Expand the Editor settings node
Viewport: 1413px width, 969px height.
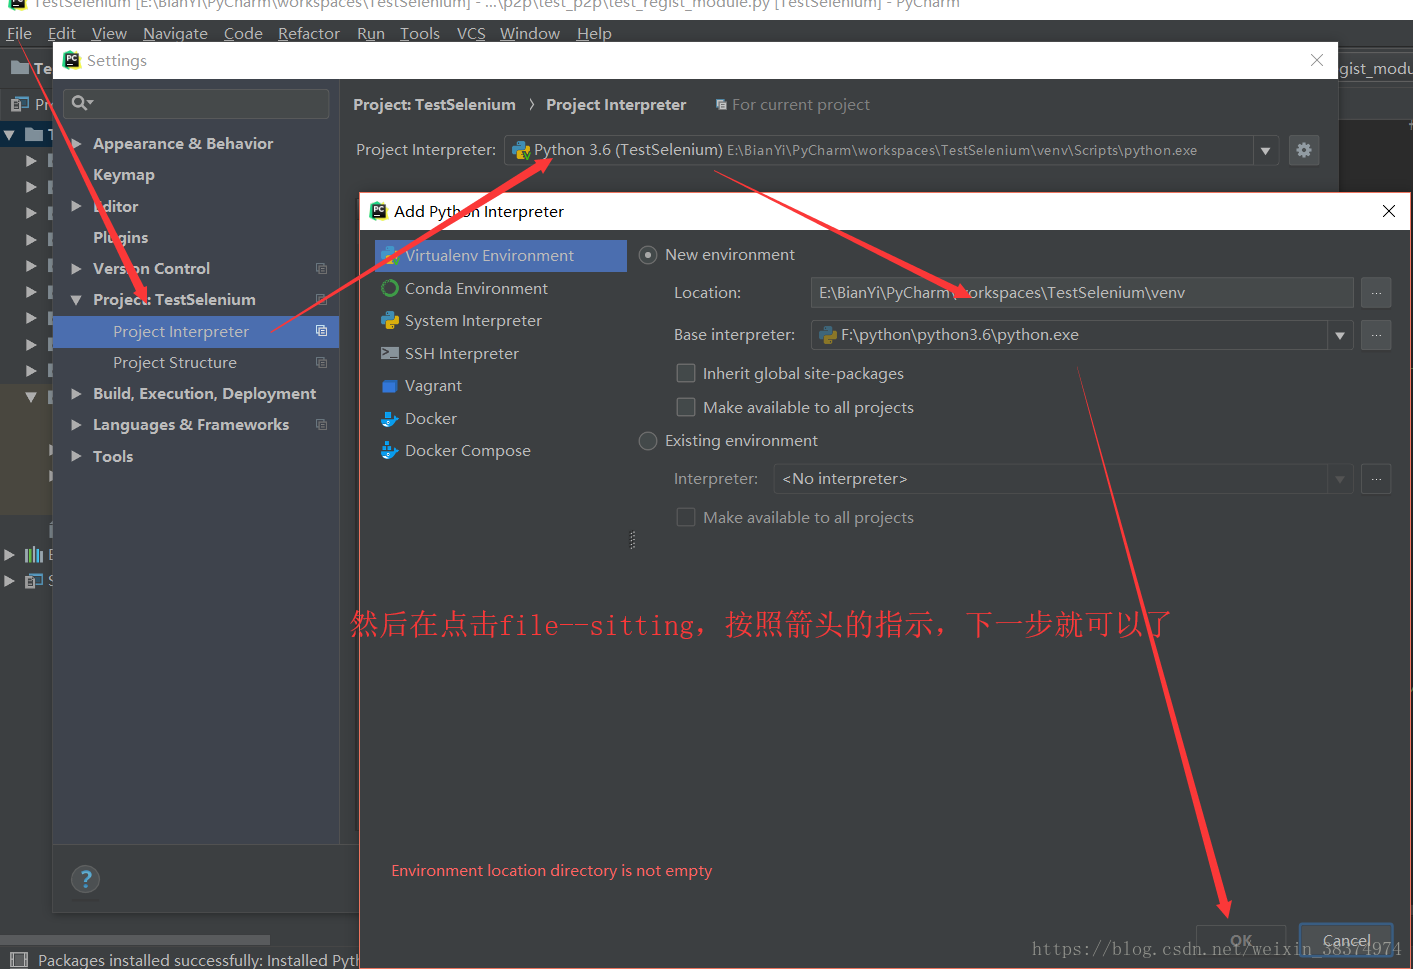76,206
